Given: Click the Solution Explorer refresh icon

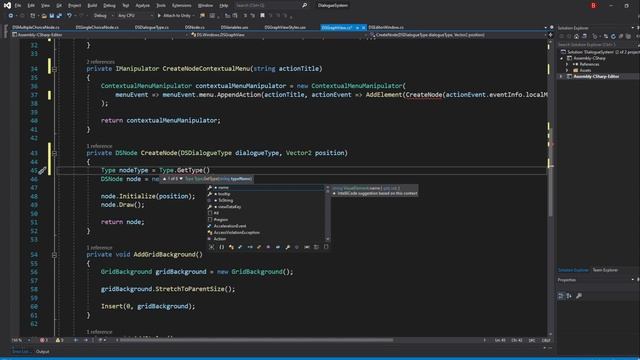Looking at the screenshot, I should 613,36.
